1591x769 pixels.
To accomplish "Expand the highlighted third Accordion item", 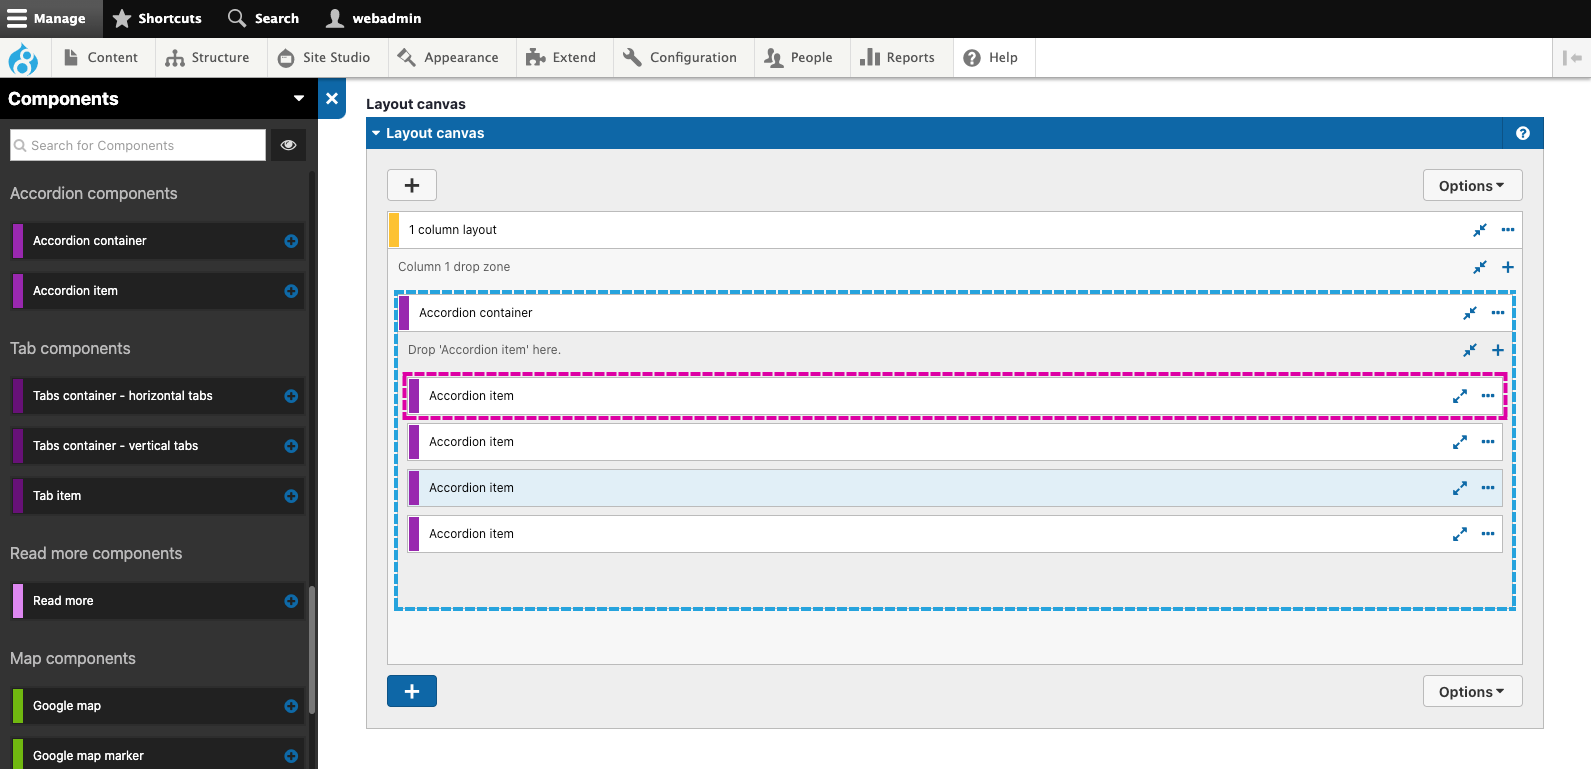I will [1460, 488].
